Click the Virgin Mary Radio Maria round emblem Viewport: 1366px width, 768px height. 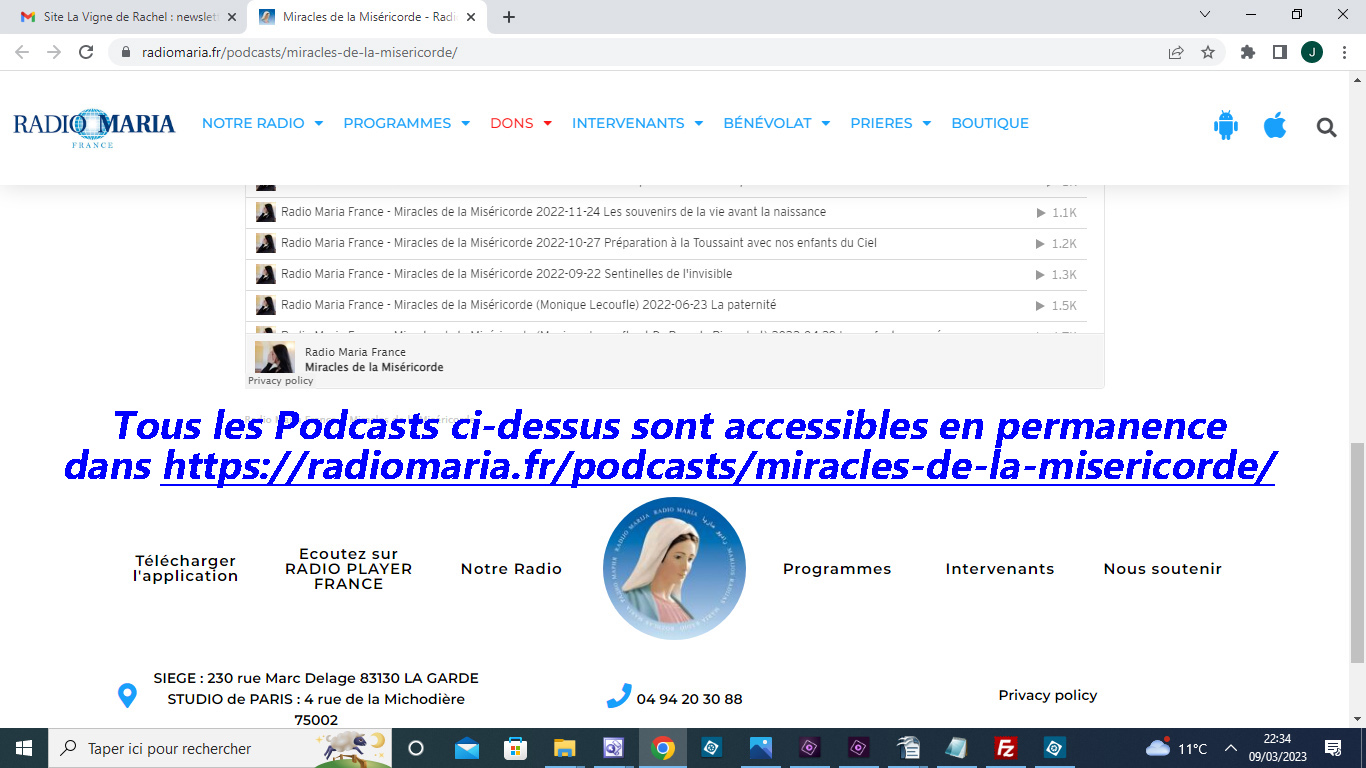coord(674,568)
